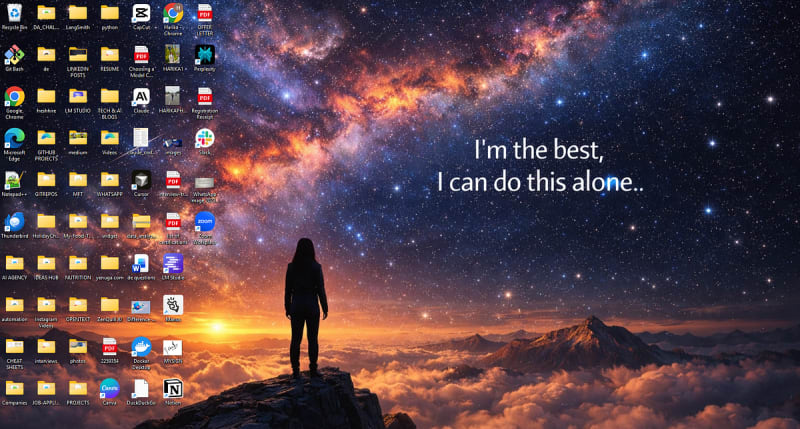Select the Cursor editor icon
This screenshot has width=800, height=429.
pyautogui.click(x=141, y=180)
